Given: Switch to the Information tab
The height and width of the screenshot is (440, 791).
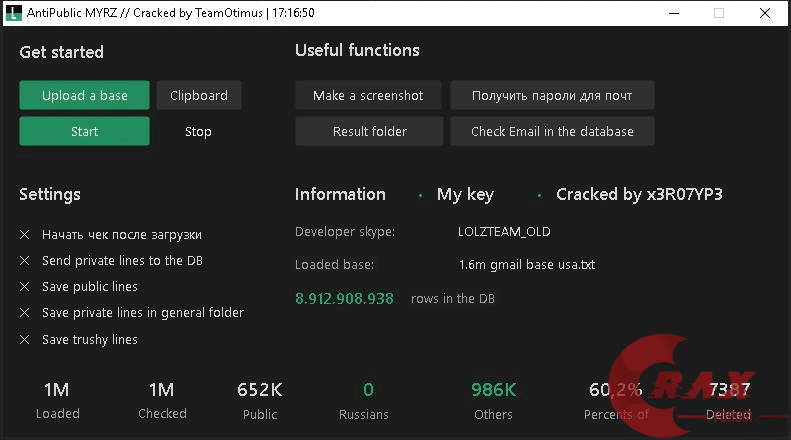Looking at the screenshot, I should (340, 194).
